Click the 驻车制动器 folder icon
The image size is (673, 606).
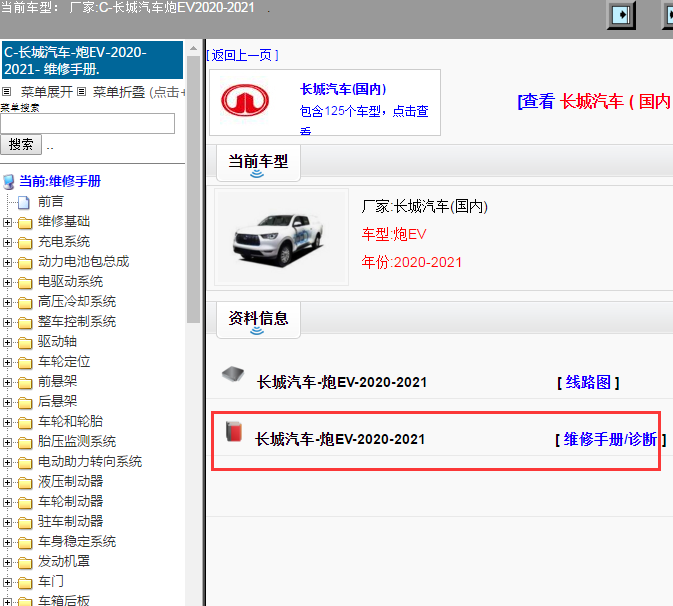25,523
